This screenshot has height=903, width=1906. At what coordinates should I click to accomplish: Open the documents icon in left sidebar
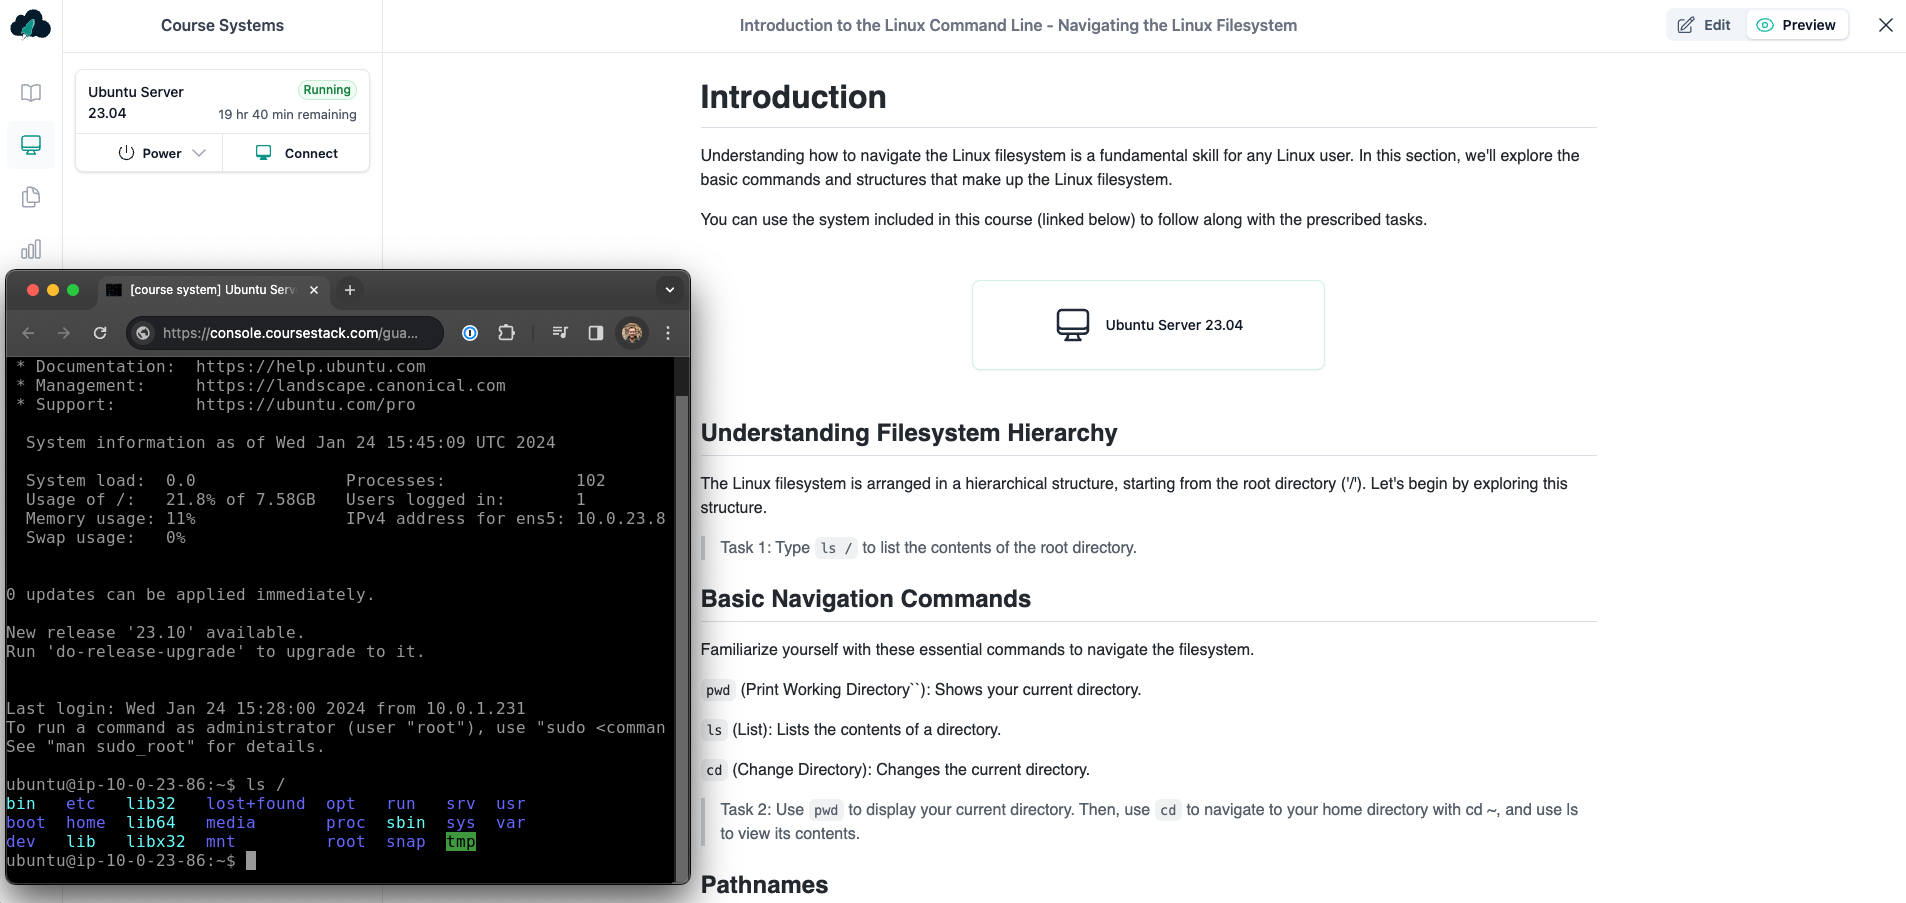tap(31, 197)
